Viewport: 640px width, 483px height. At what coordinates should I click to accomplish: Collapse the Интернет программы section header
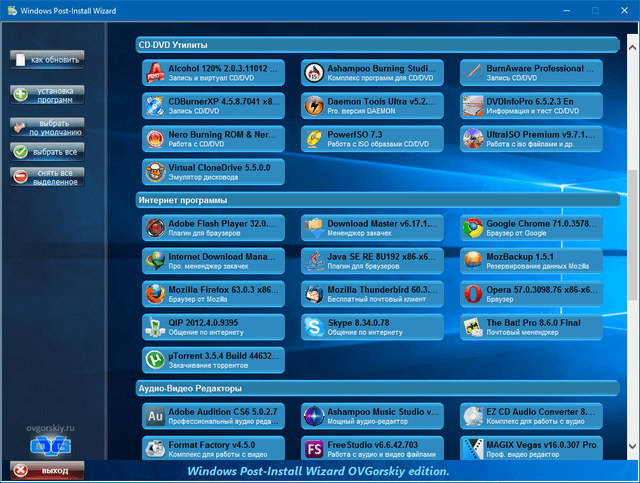click(x=380, y=200)
